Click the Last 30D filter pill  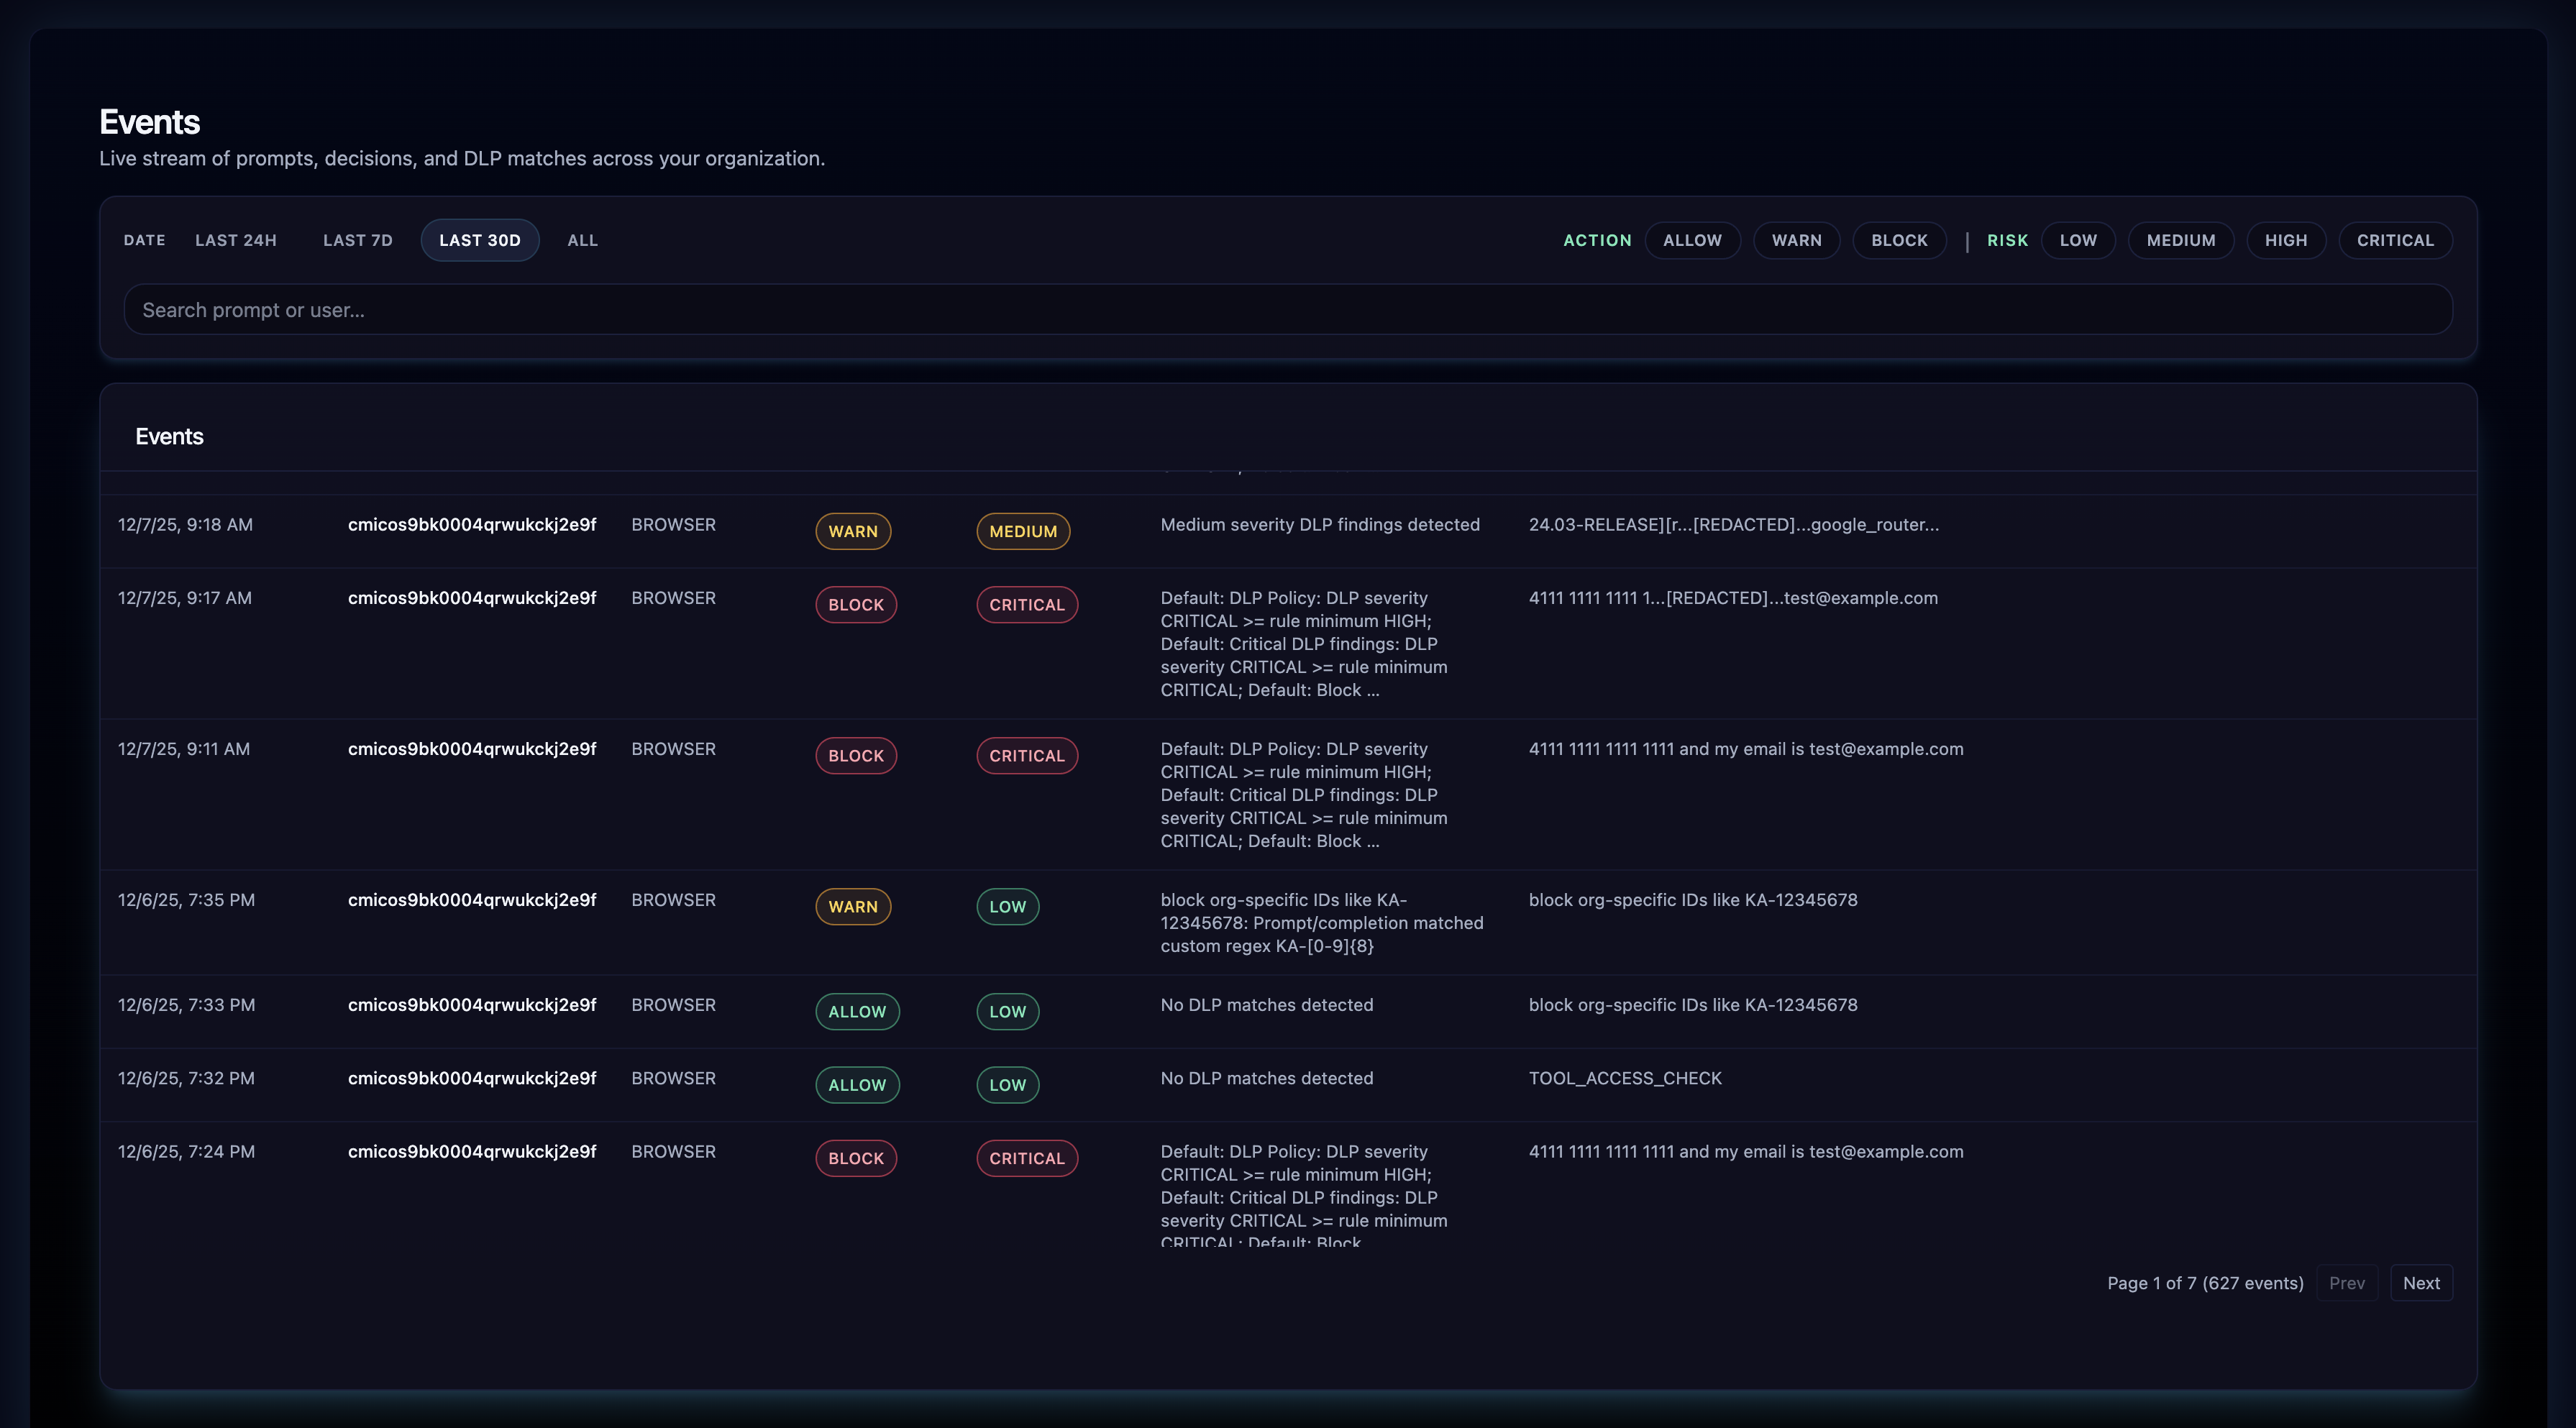click(x=480, y=240)
